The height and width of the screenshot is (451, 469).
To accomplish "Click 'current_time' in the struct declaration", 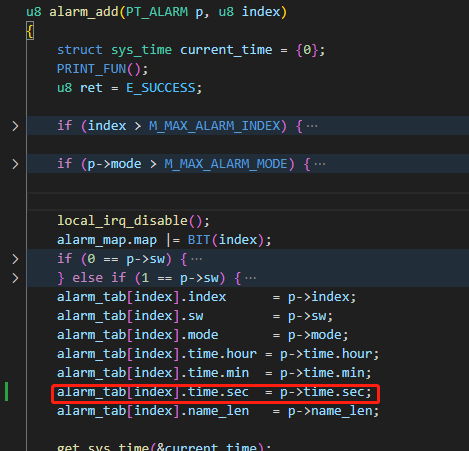I will [226, 50].
